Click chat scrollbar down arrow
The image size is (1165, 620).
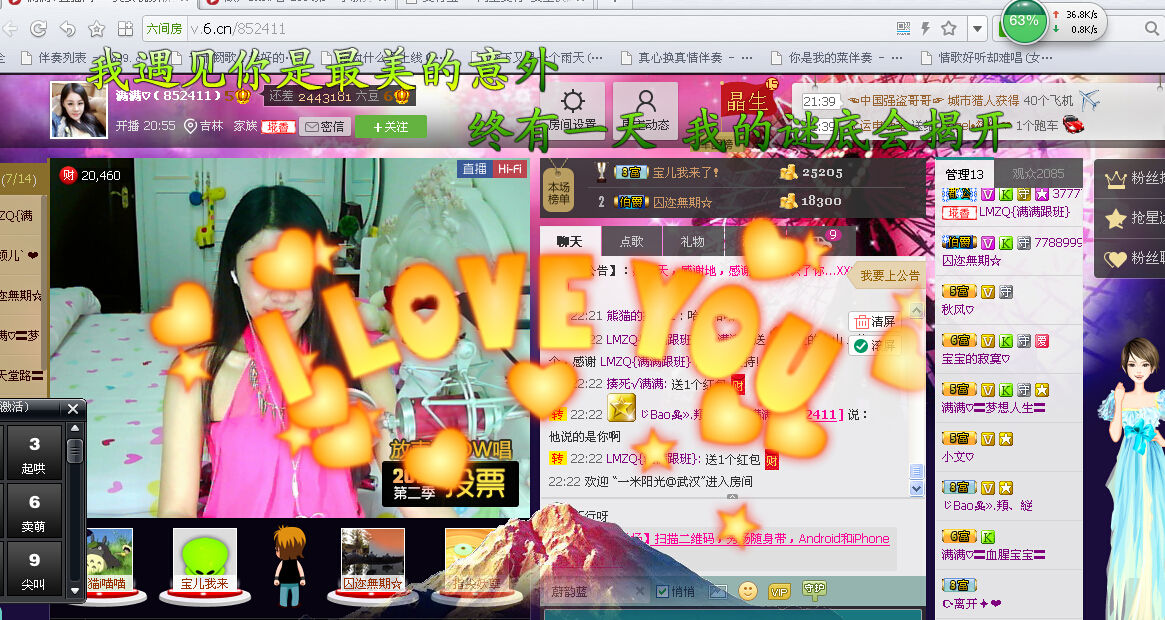pos(917,488)
